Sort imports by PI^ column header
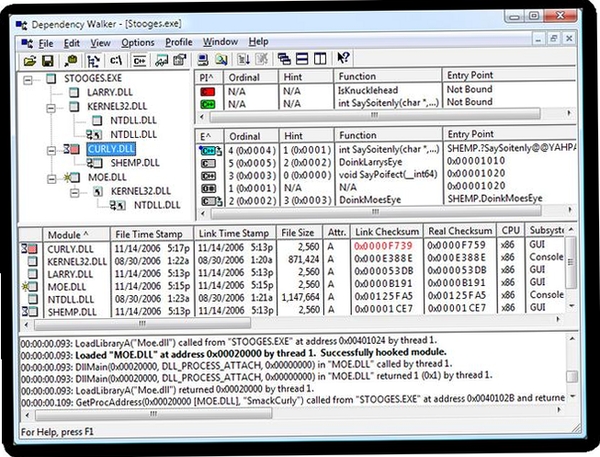This screenshot has height=457, width=600. (x=209, y=77)
